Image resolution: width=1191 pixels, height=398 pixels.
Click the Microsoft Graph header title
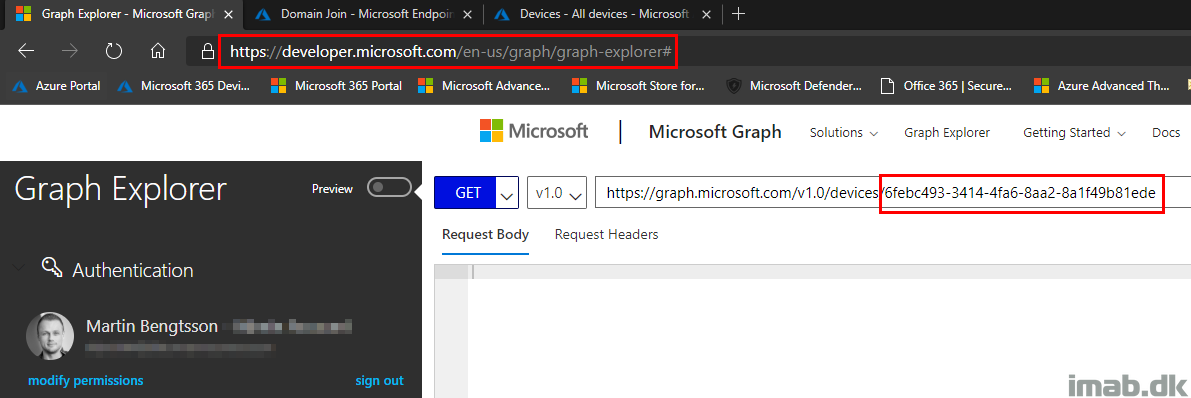(715, 132)
